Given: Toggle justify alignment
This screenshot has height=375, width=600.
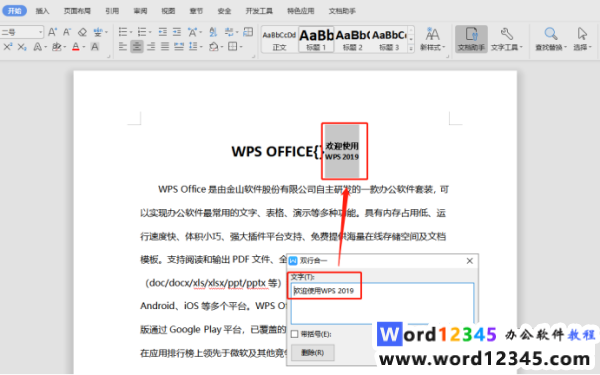Looking at the screenshot, I should 165,47.
